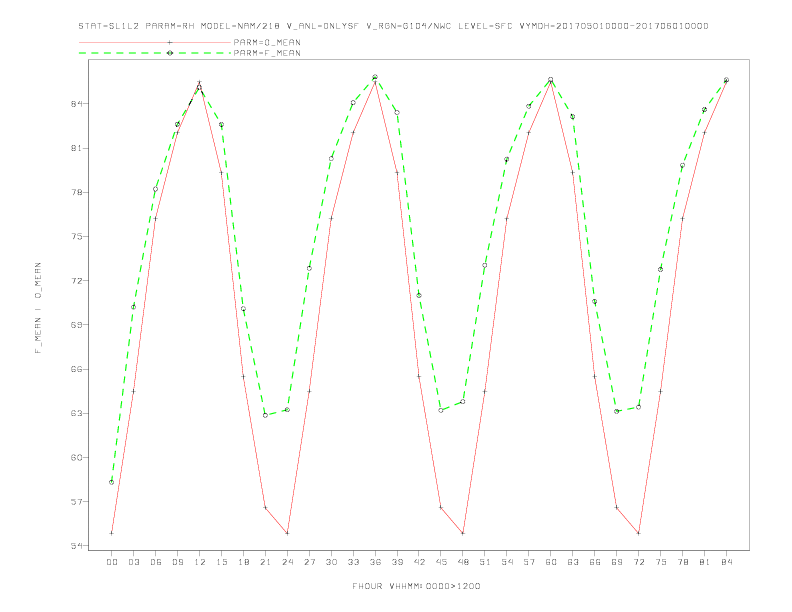Click F_MEAN circle data point at hour 84

click(726, 80)
